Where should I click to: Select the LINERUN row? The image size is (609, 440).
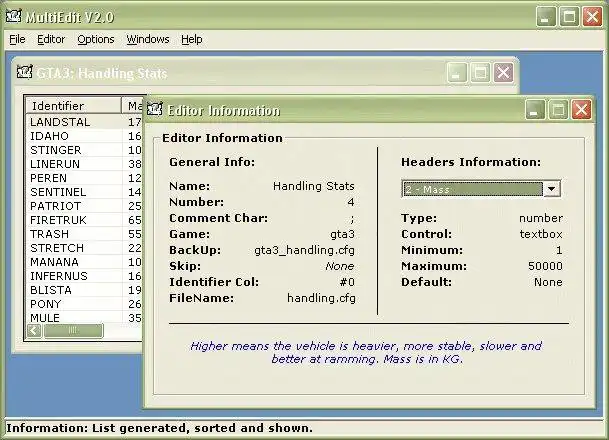tap(85, 164)
